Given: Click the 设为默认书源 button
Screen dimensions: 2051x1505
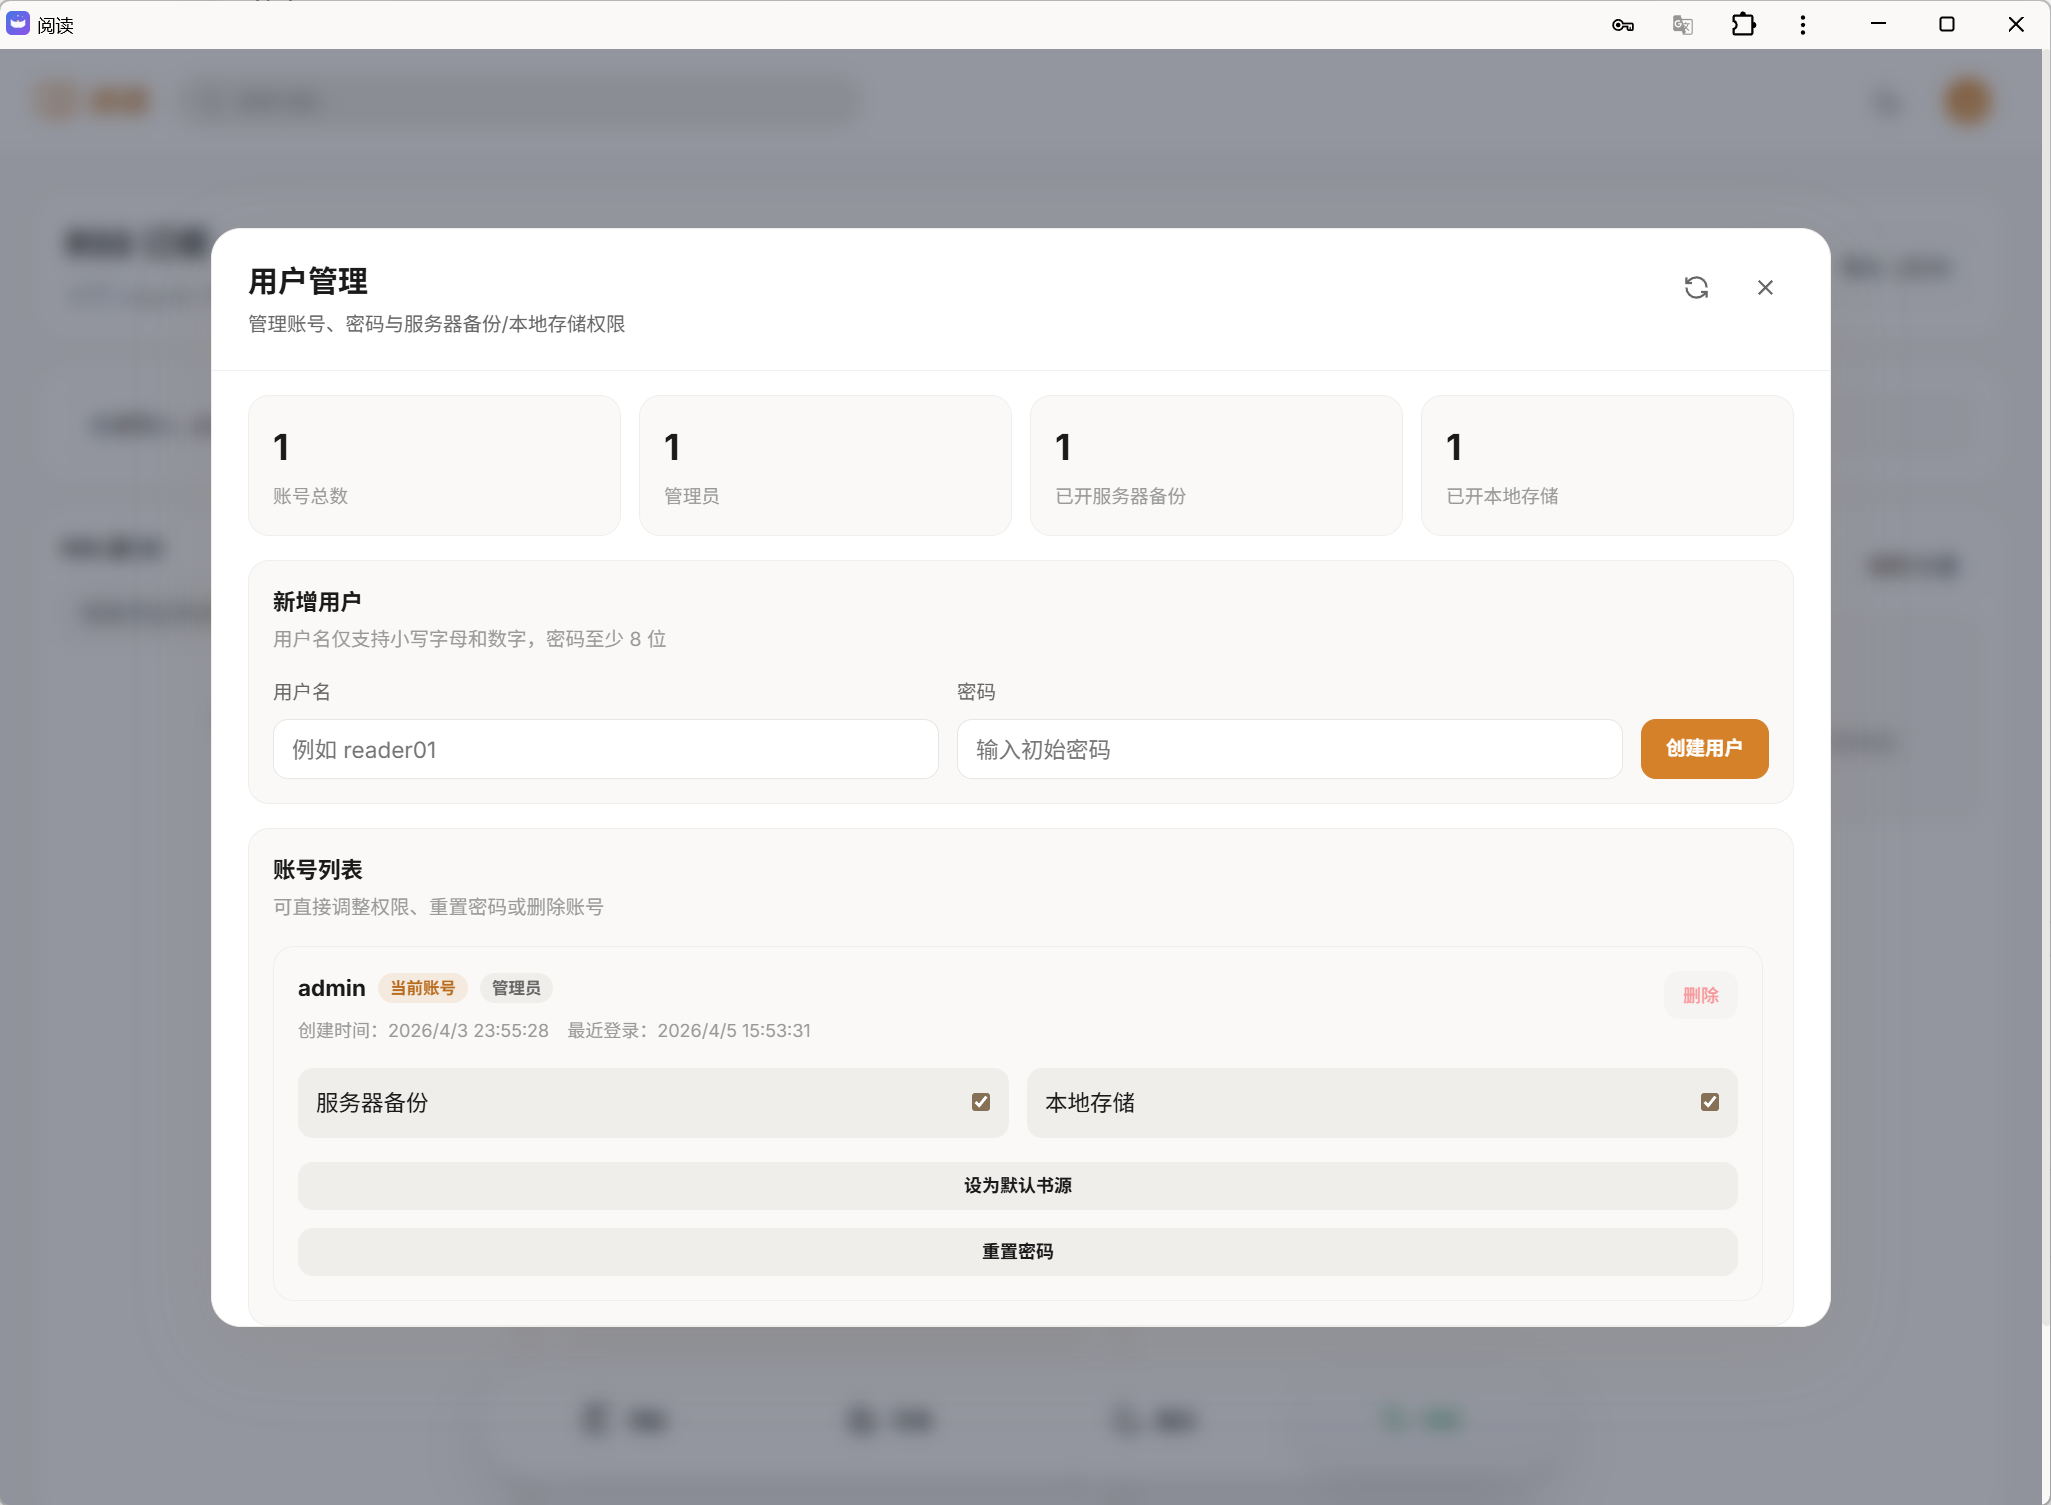Looking at the screenshot, I should pos(1017,1185).
